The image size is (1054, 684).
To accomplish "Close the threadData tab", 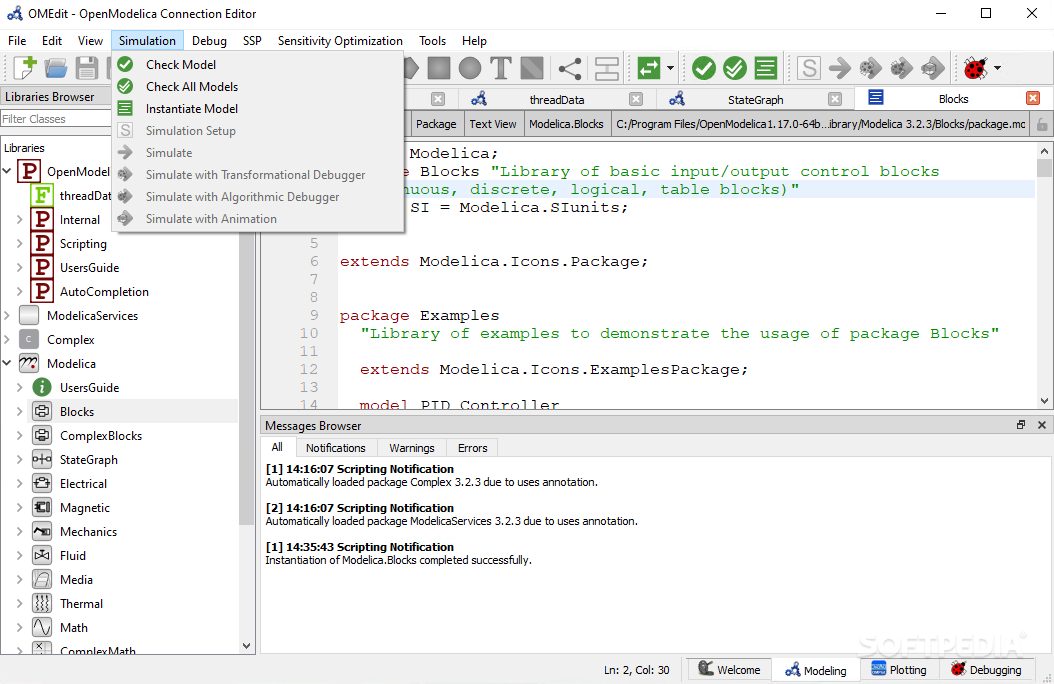I will [x=636, y=99].
